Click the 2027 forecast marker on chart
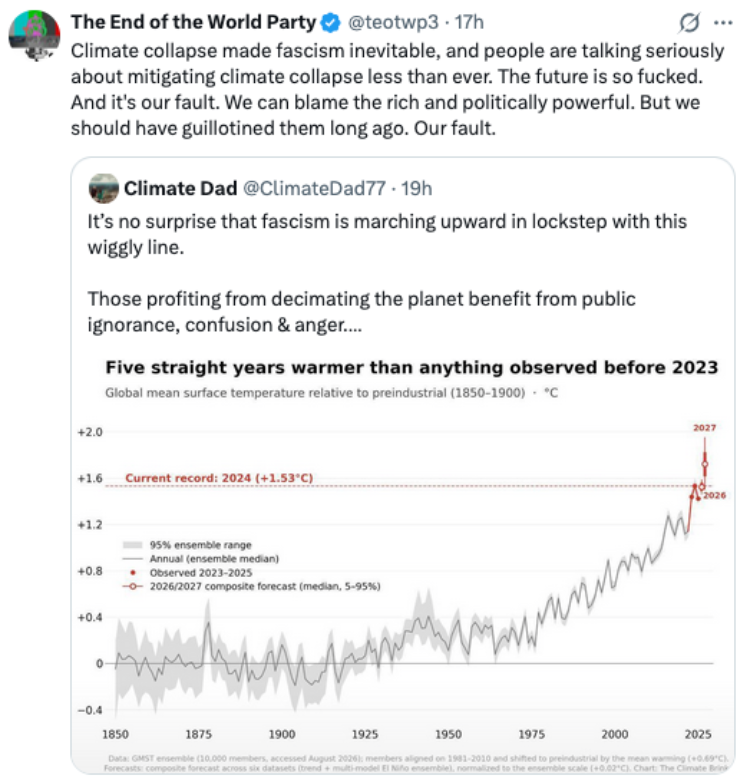The image size is (750, 782). 705,464
